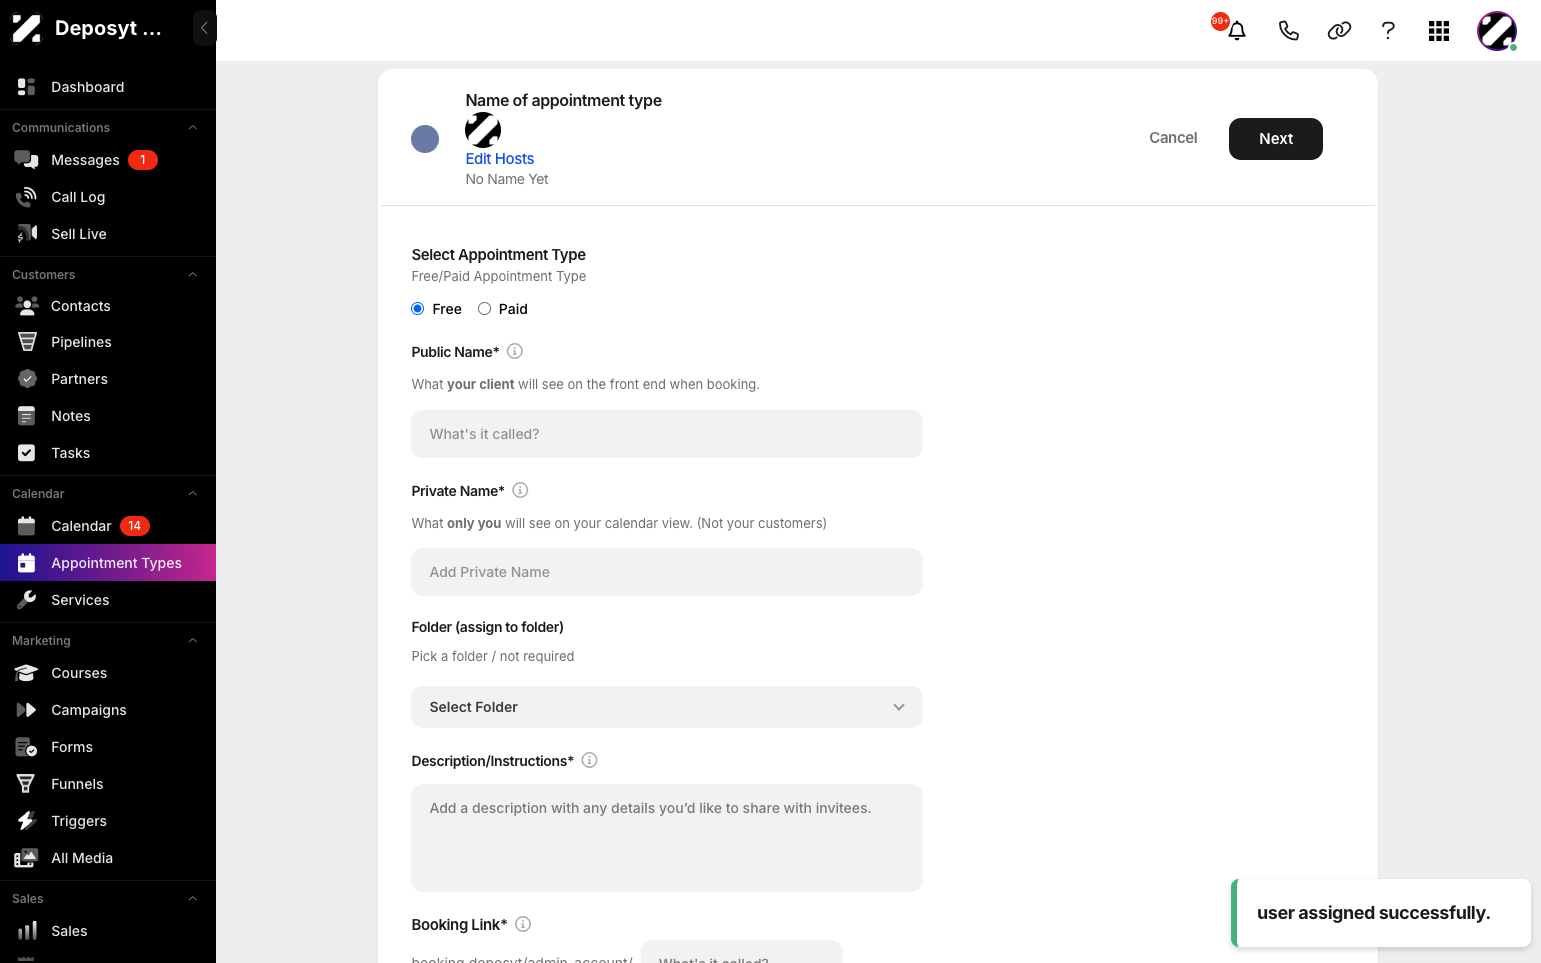Open Sell Live in sidebar

click(108, 234)
